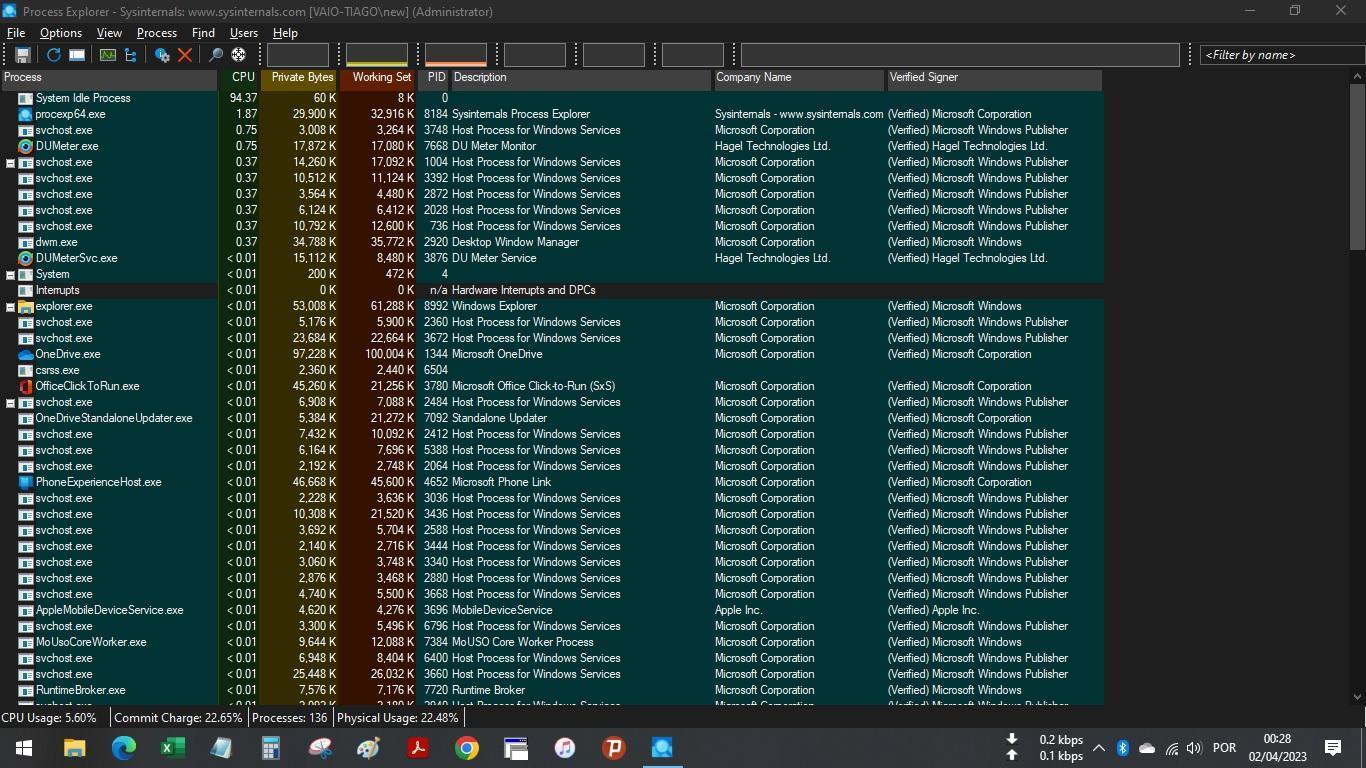
Task: Open Google Chrome from the taskbar
Action: pos(467,747)
